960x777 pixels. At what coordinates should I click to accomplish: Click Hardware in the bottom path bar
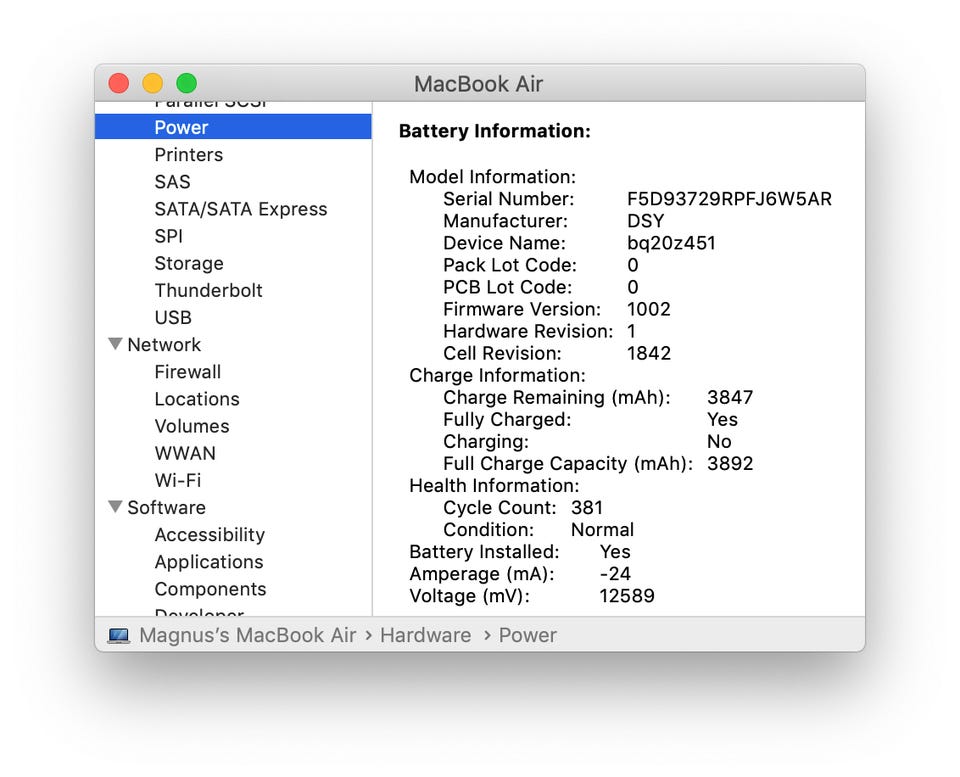coord(425,636)
